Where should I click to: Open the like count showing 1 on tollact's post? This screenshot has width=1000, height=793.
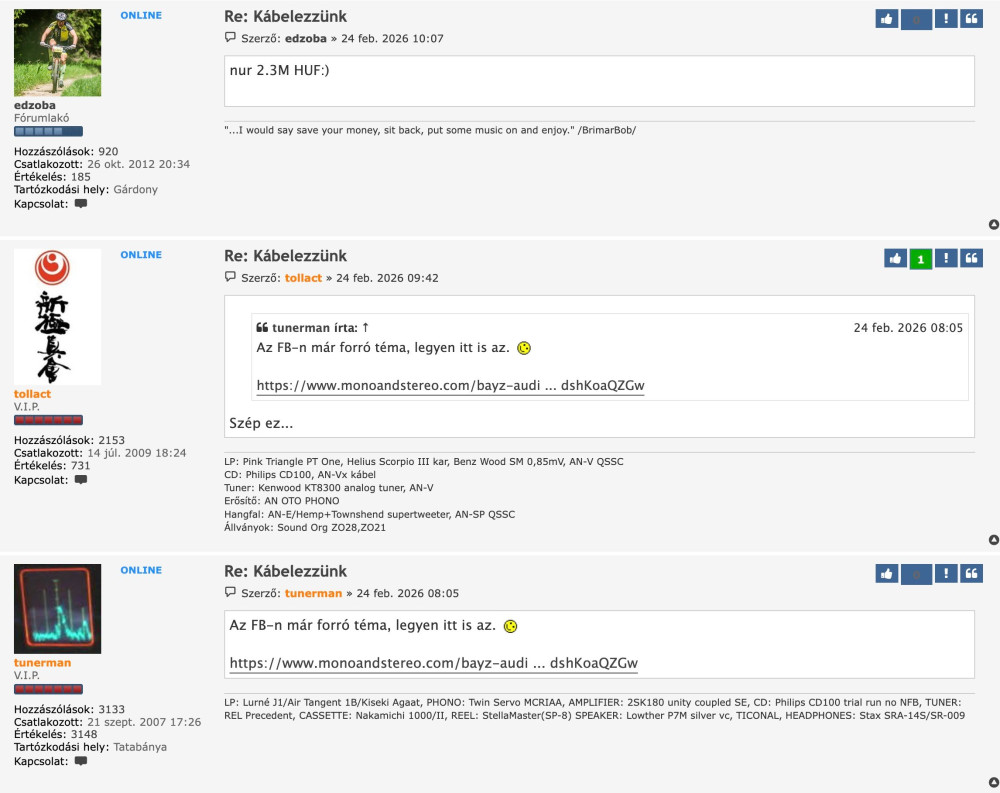tap(920, 257)
